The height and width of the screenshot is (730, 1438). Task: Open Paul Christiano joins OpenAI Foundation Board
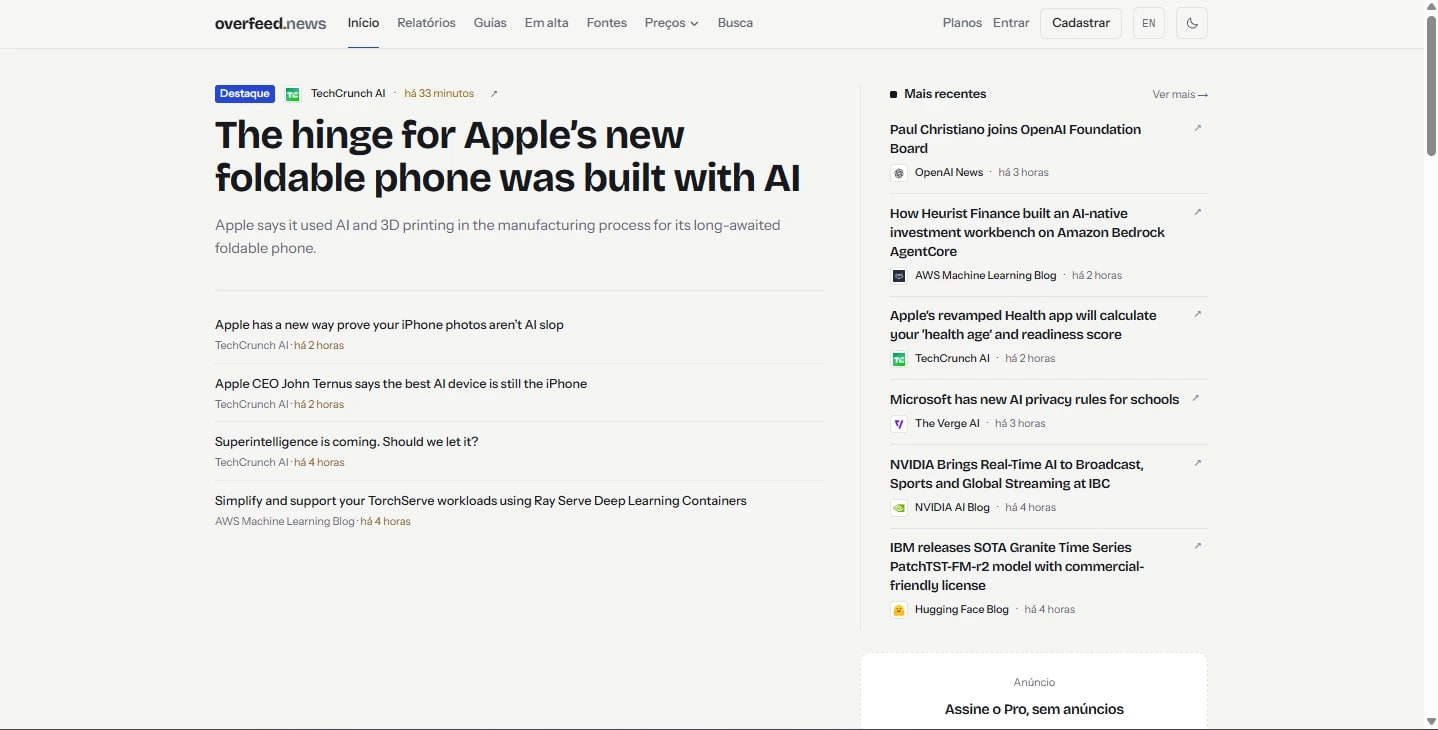[x=1015, y=139]
